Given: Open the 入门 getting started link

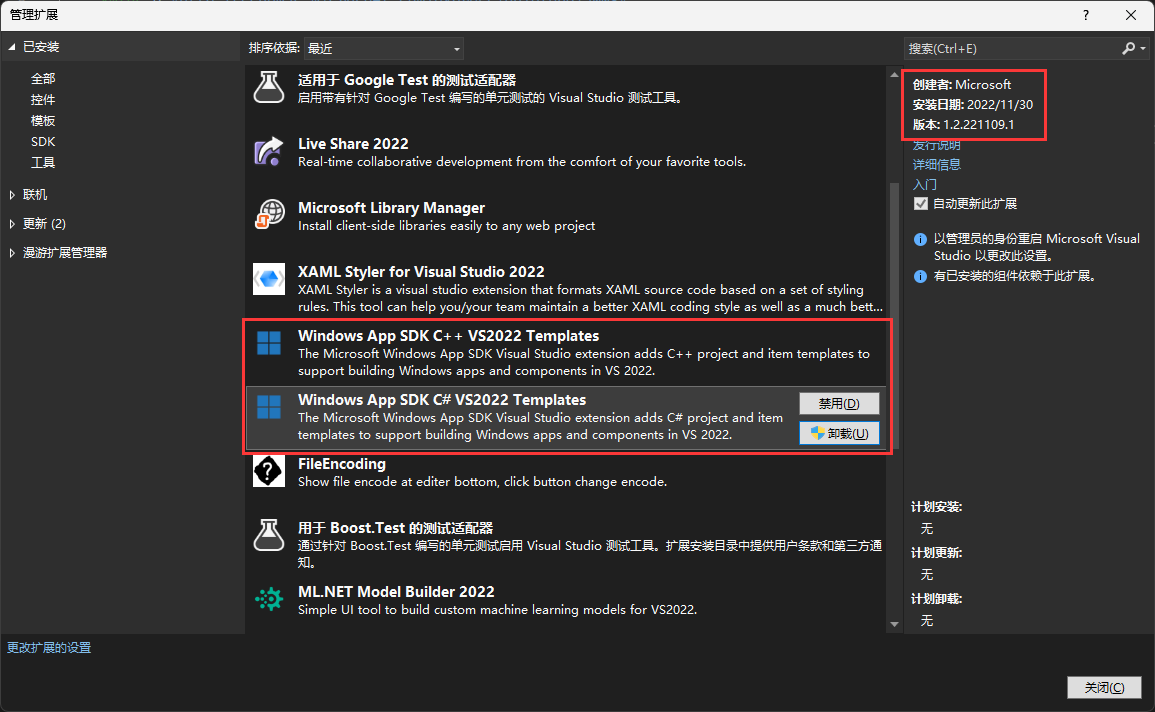Looking at the screenshot, I should (924, 184).
